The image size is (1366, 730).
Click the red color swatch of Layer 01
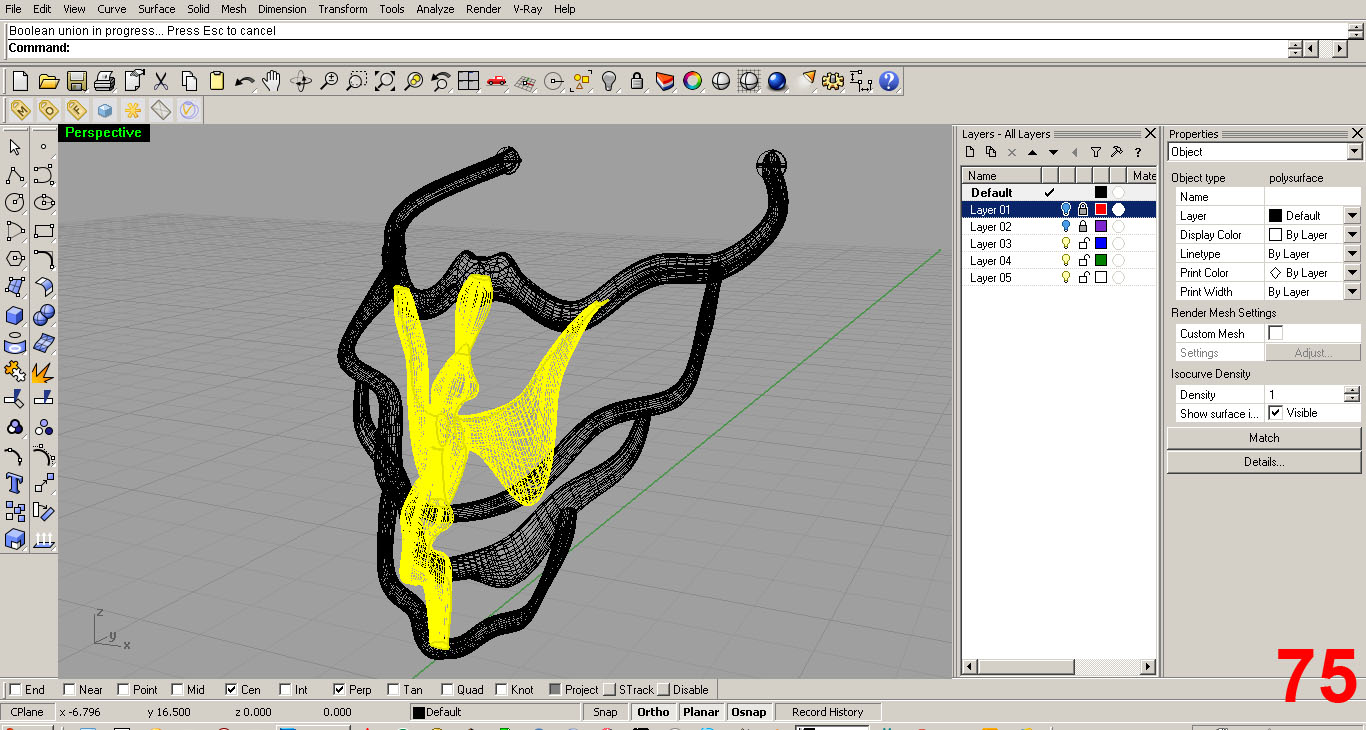(x=1101, y=209)
